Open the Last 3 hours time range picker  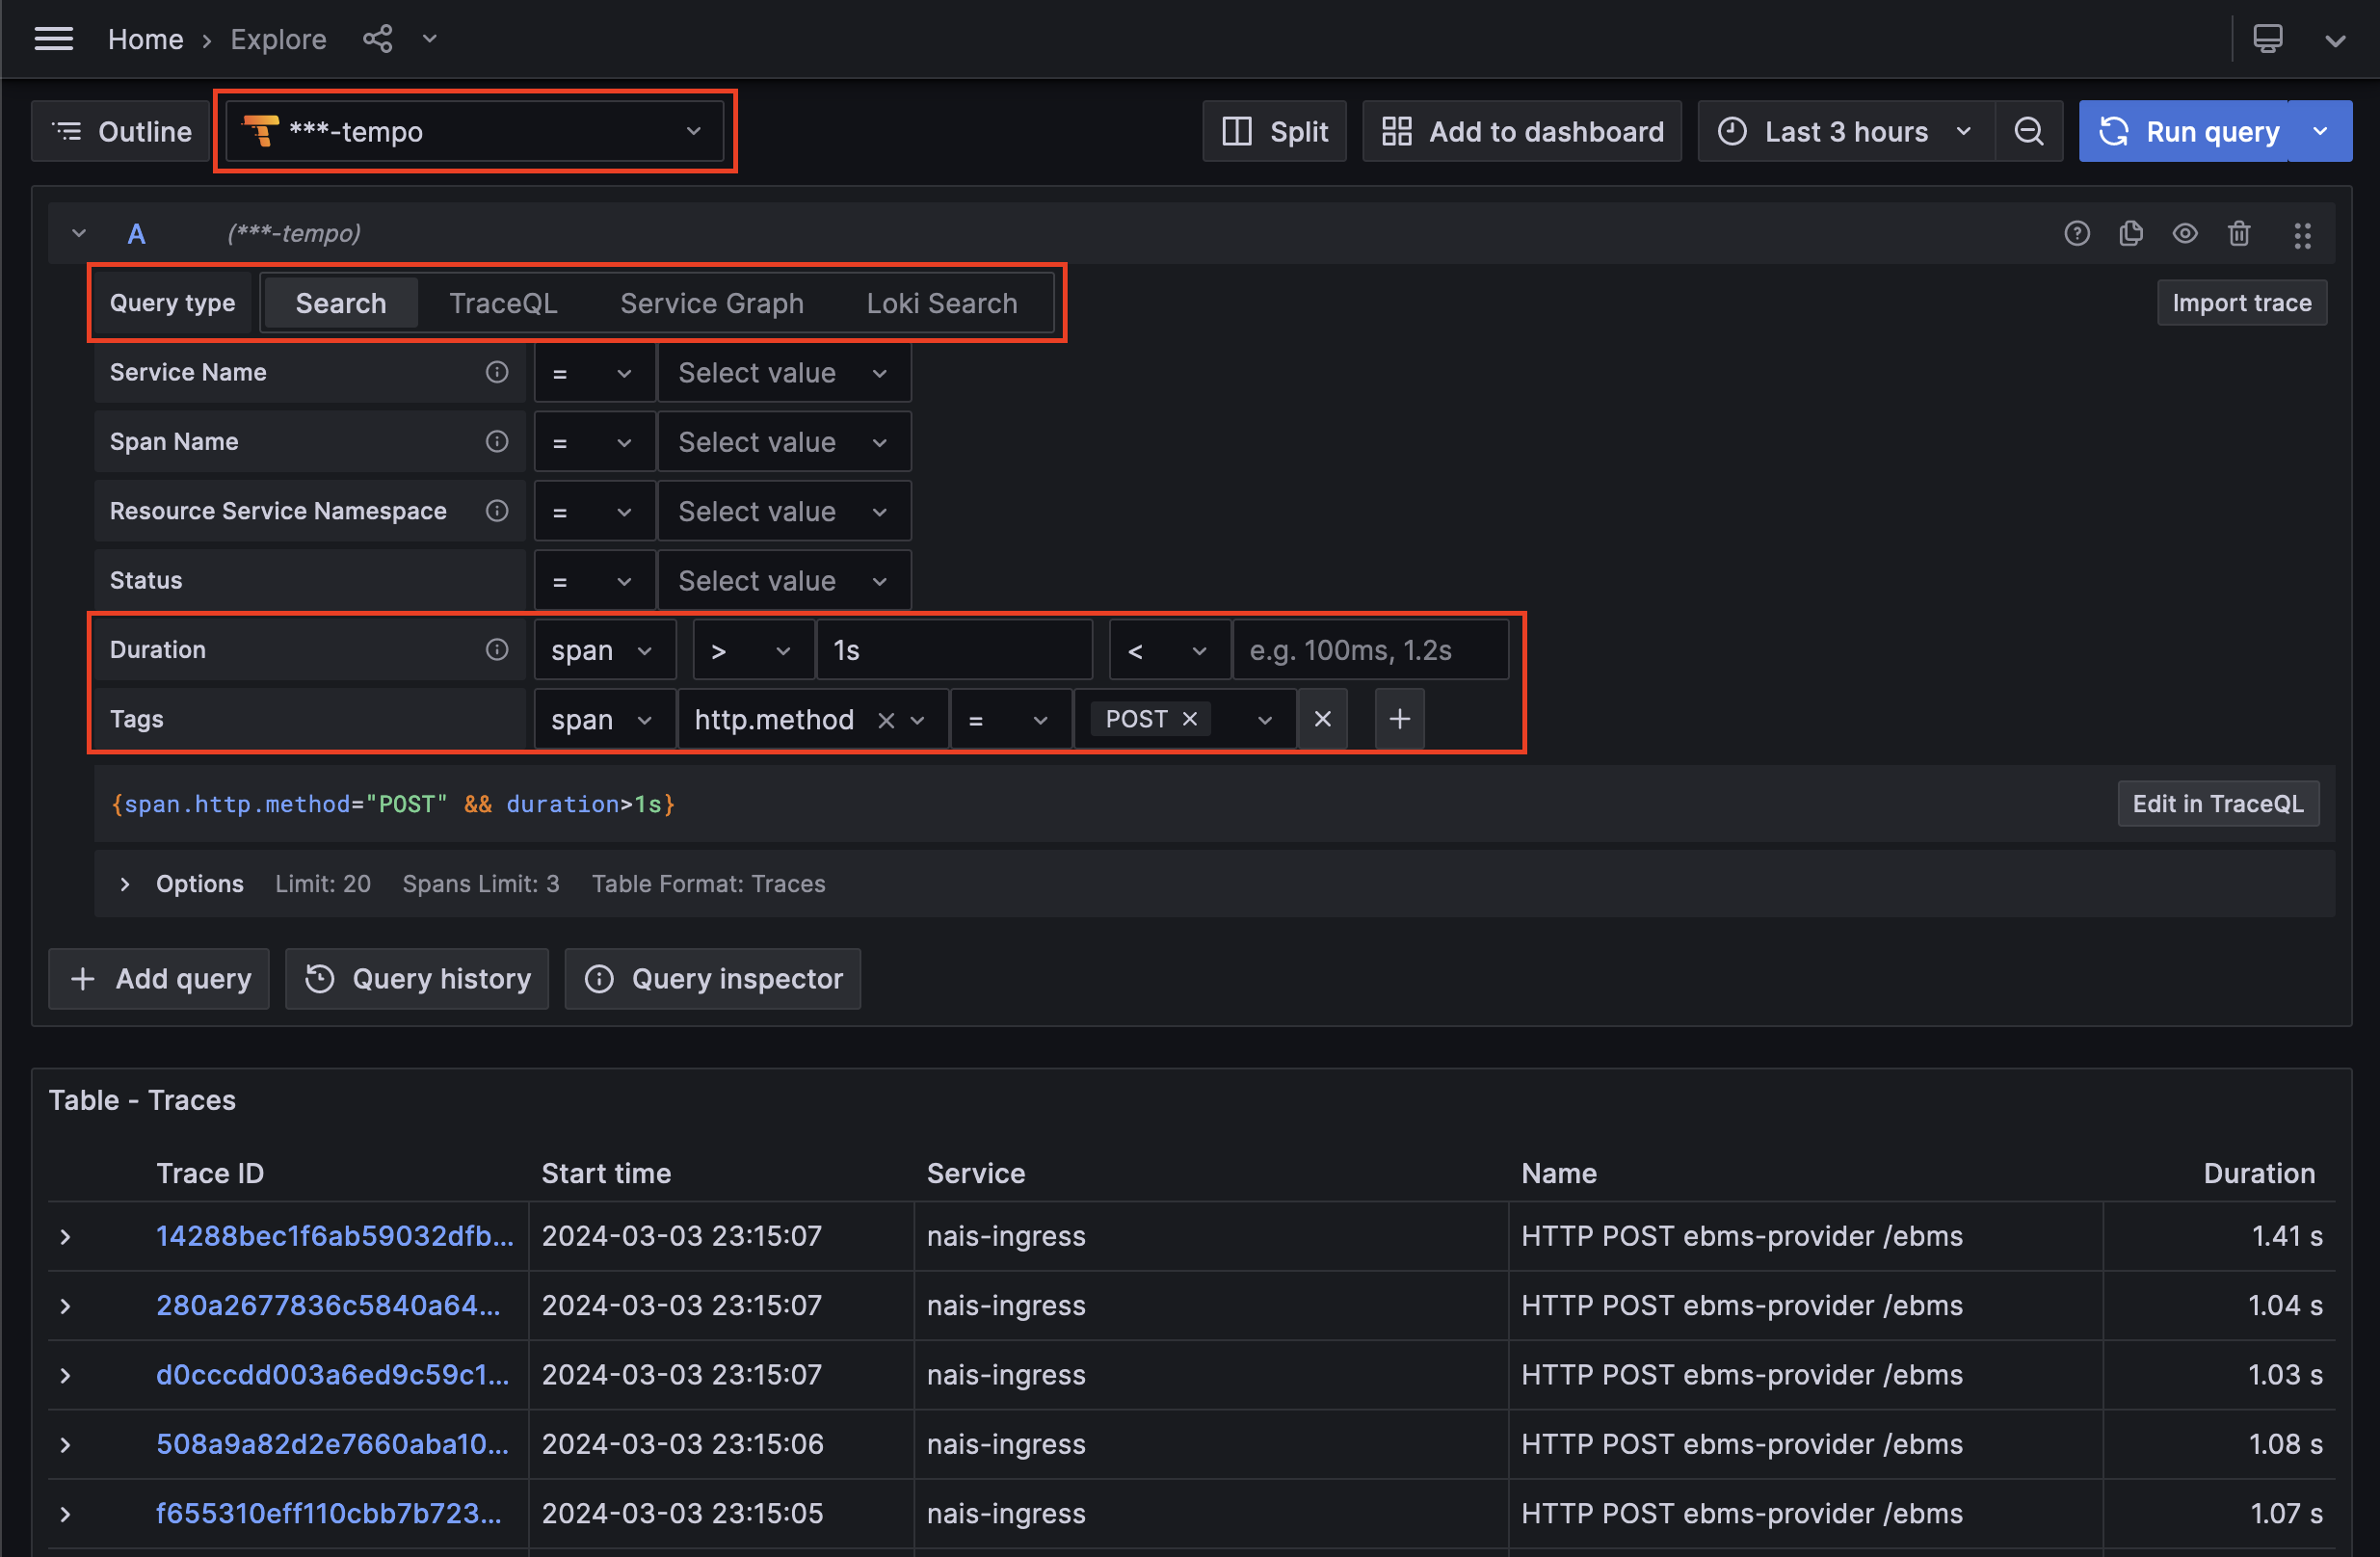point(1845,130)
